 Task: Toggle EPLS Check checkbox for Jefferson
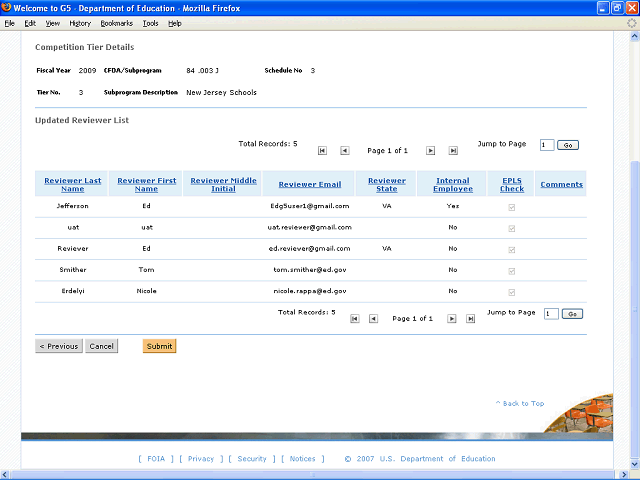point(512,207)
